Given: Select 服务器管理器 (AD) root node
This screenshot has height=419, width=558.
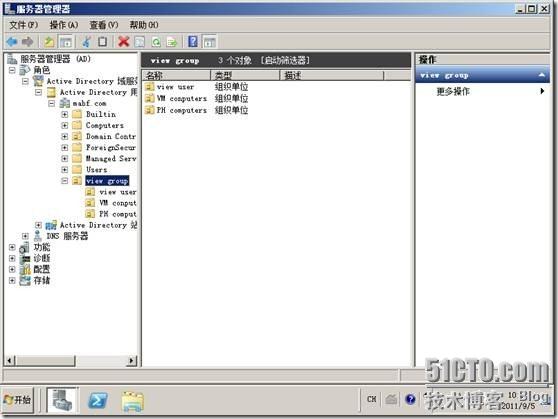Looking at the screenshot, I should (55, 59).
